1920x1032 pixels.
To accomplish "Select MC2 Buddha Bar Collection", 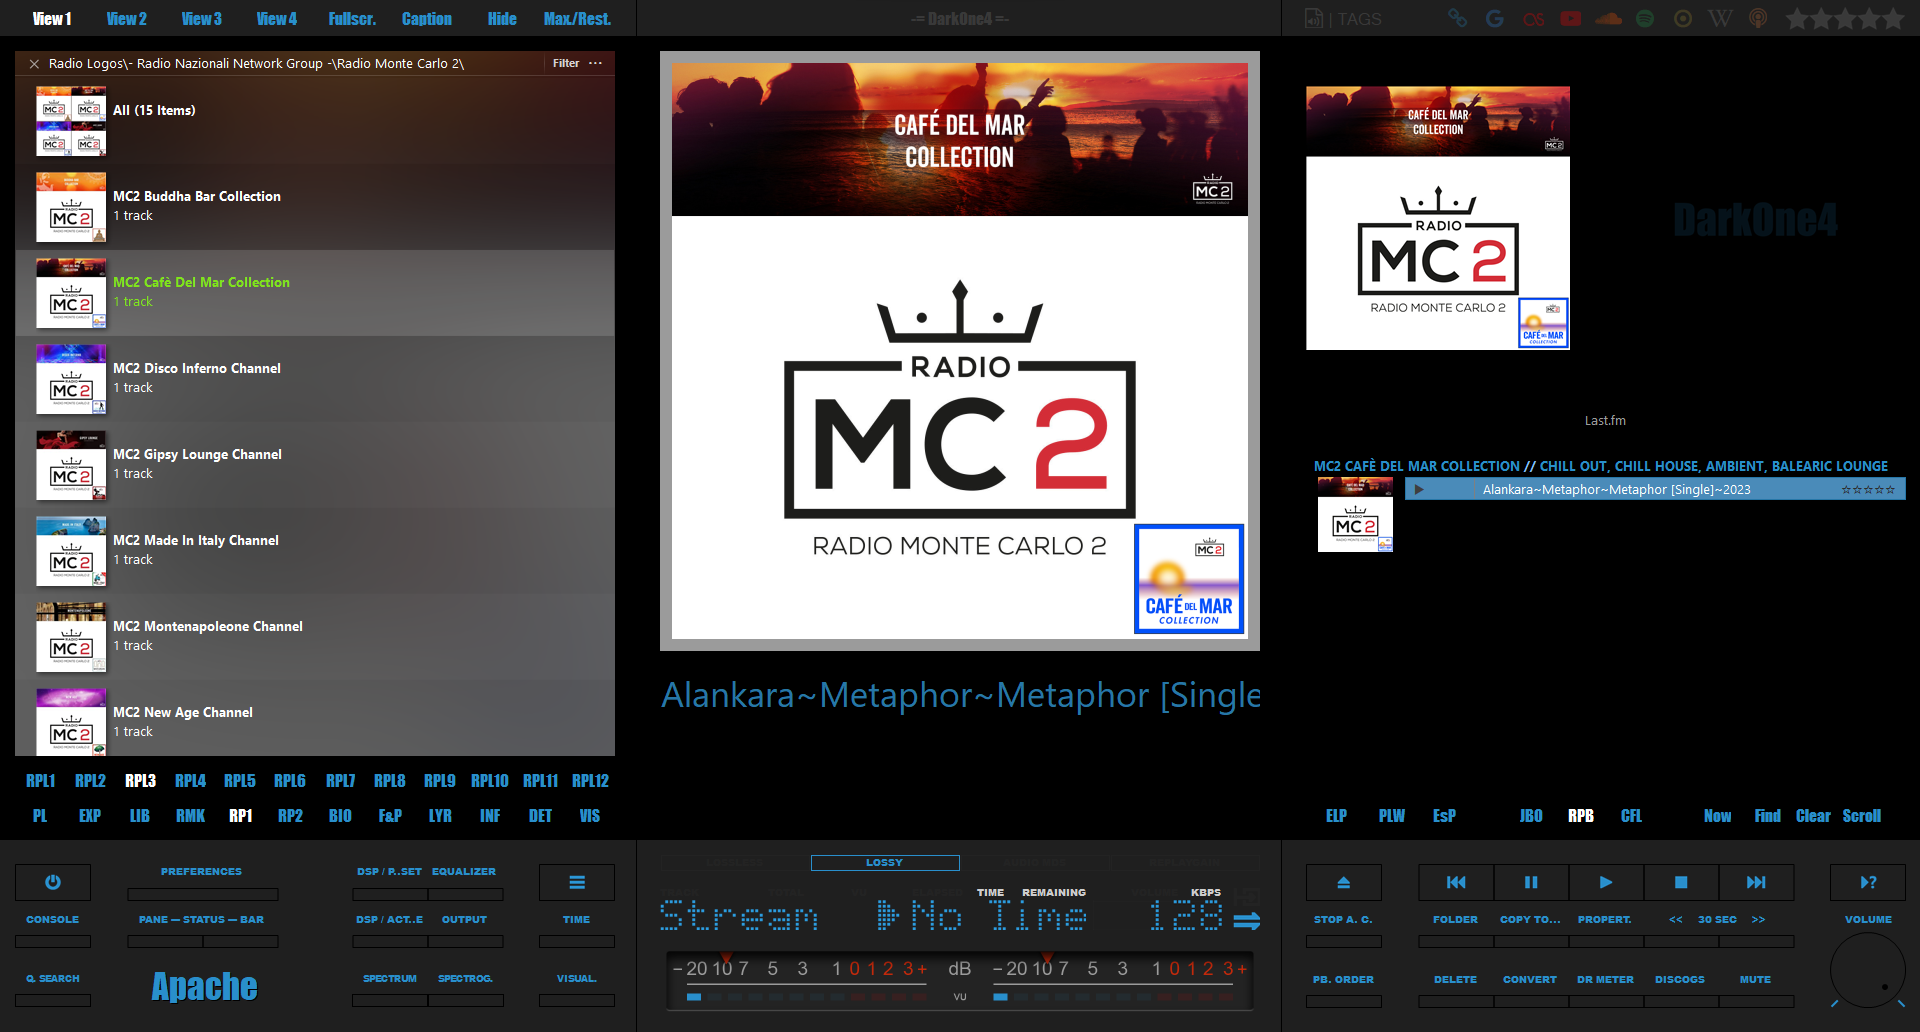I will click(x=315, y=207).
